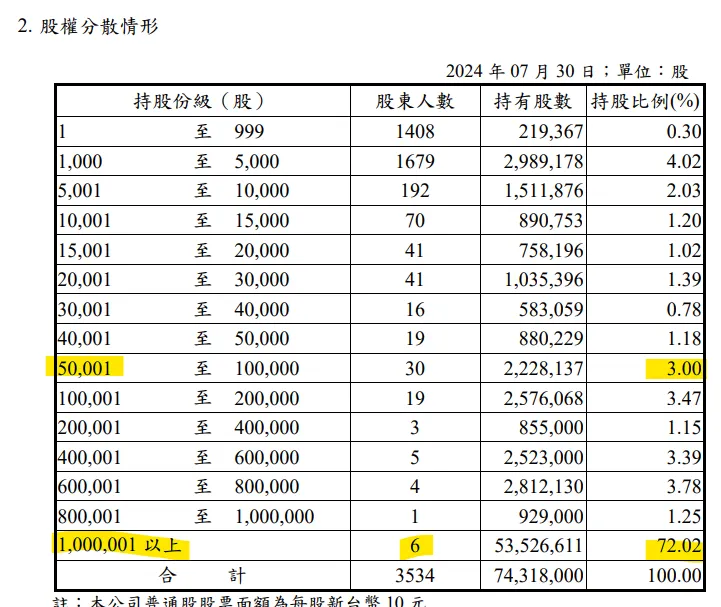Image resolution: width=721 pixels, height=607 pixels.
Task: Select shareholder count cell '1408'
Action: 415,132
